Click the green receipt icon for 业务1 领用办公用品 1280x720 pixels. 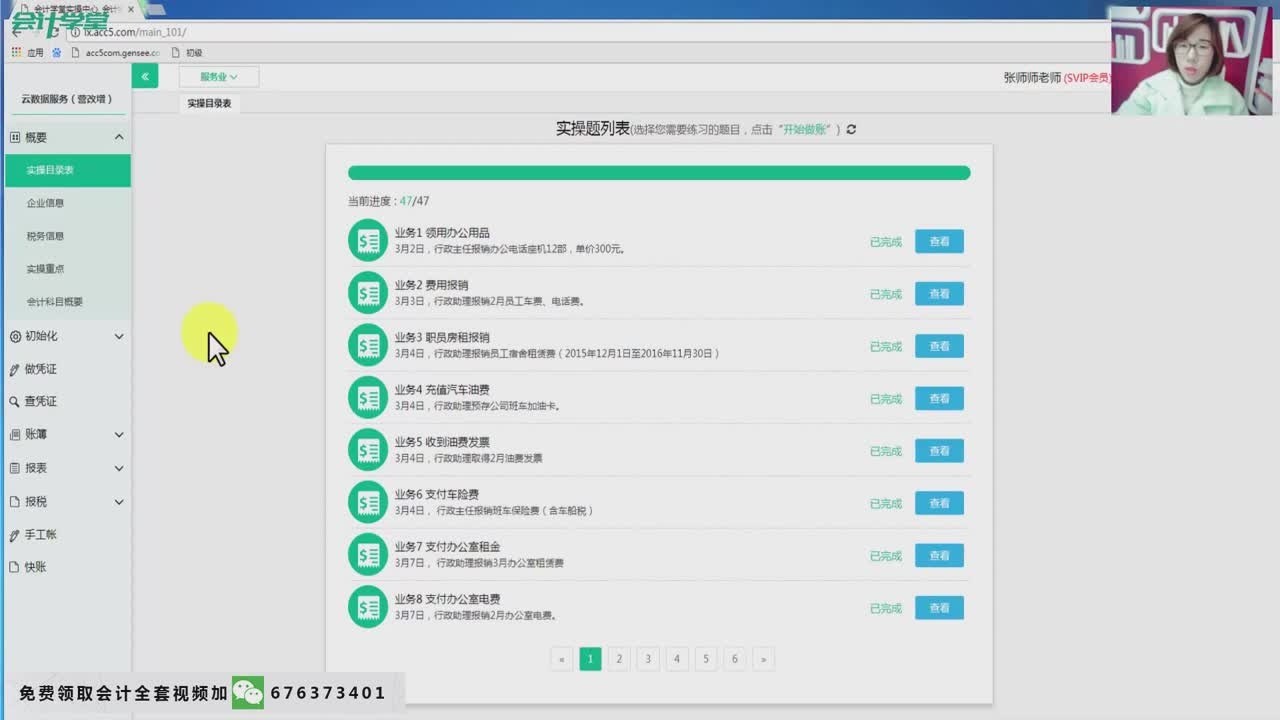tap(367, 241)
